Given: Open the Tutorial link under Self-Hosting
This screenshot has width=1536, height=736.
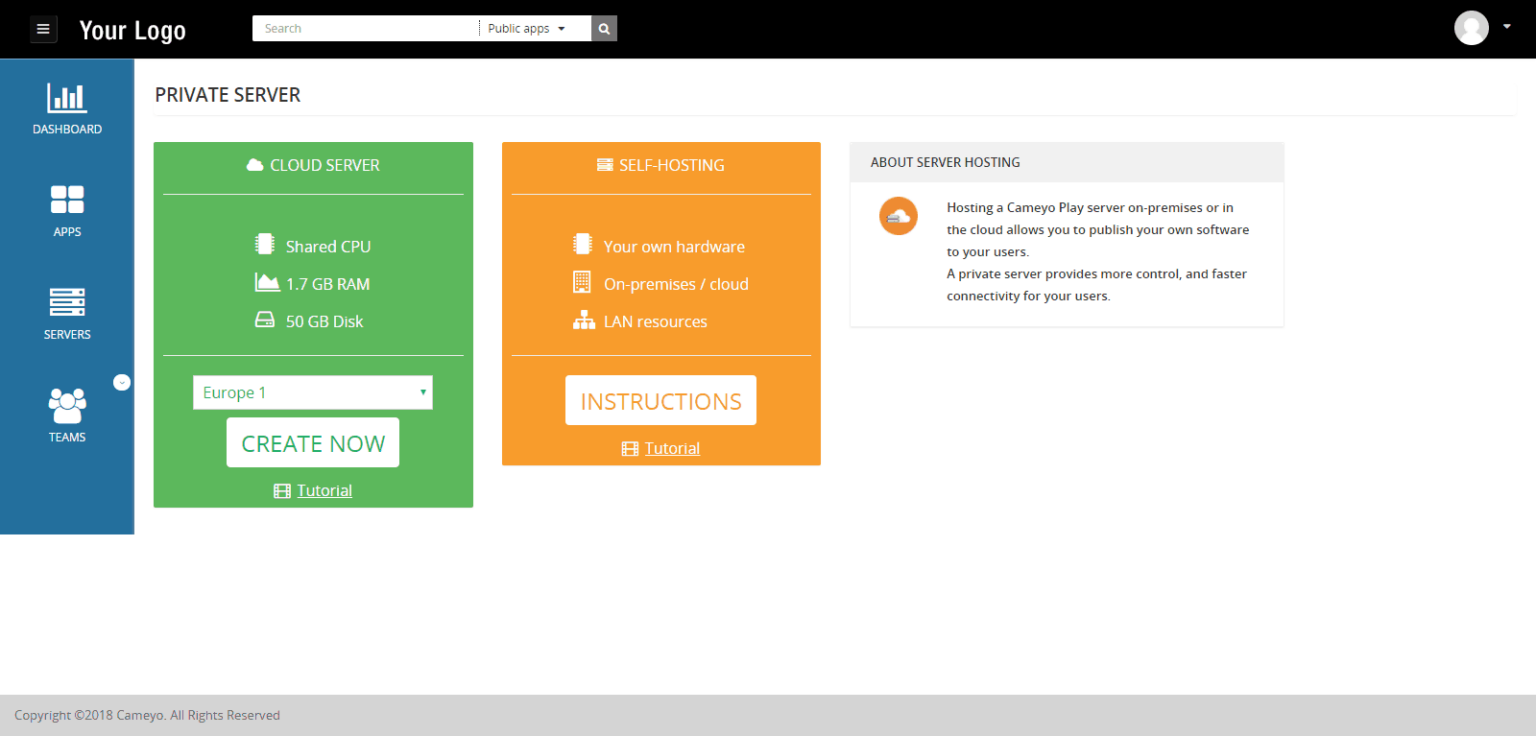Looking at the screenshot, I should pos(671,448).
